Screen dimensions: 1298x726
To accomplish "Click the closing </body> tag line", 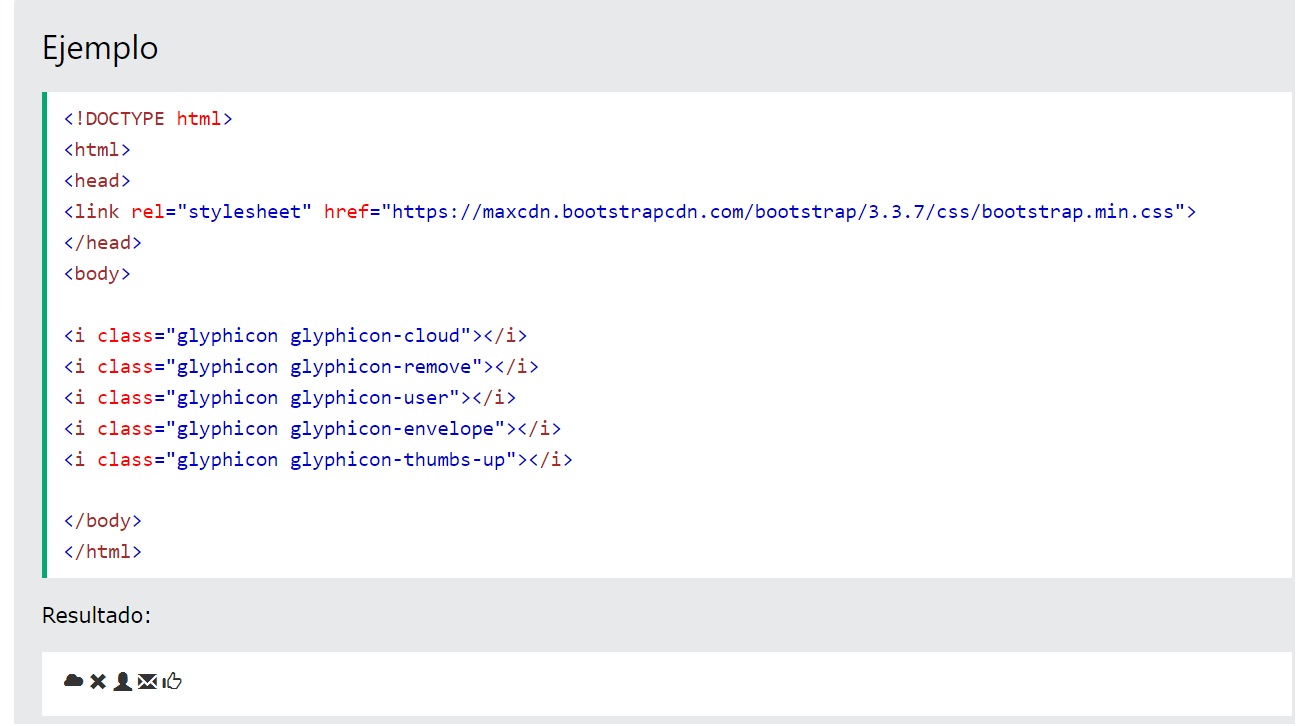I will tap(103, 521).
